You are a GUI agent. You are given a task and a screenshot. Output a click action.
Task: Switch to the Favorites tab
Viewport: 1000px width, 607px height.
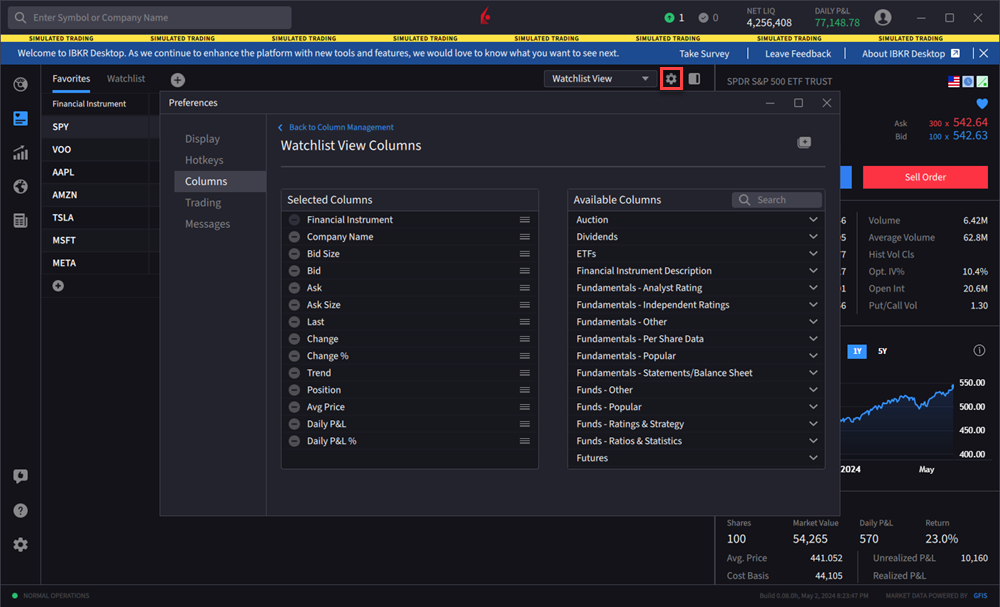71,78
